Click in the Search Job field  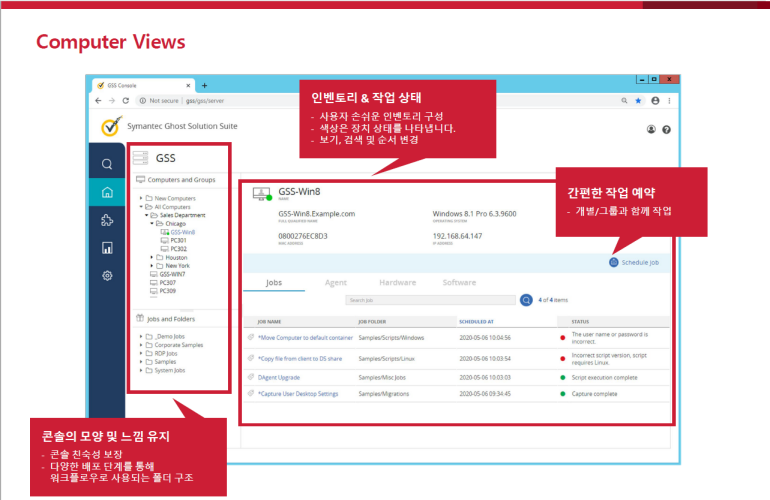430,300
